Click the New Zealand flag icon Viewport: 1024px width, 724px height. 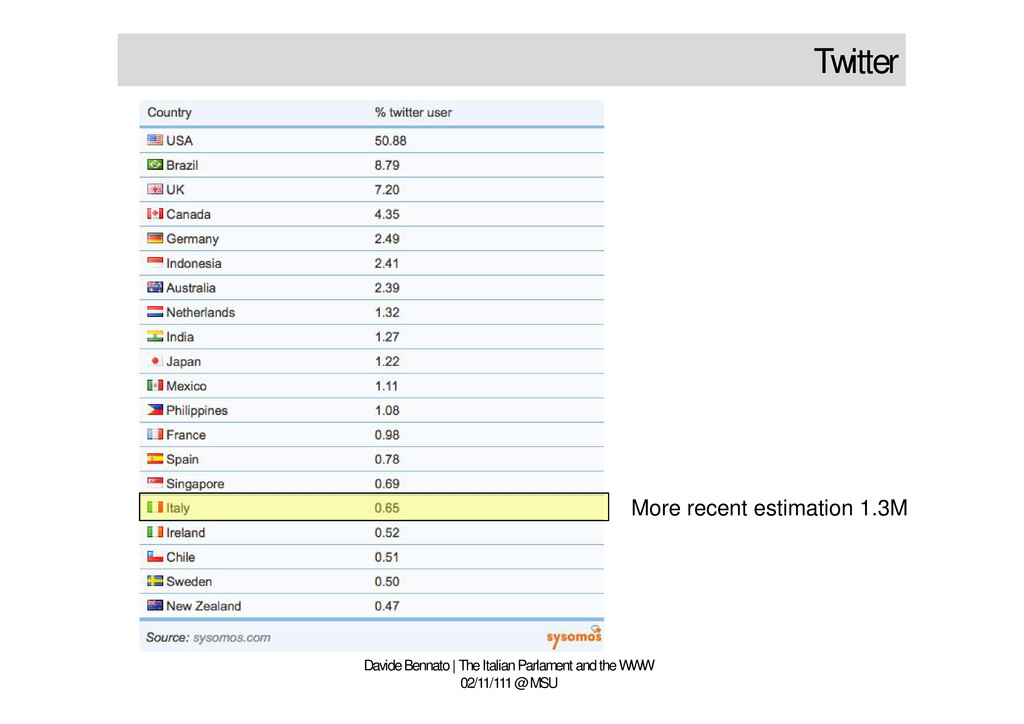point(155,605)
